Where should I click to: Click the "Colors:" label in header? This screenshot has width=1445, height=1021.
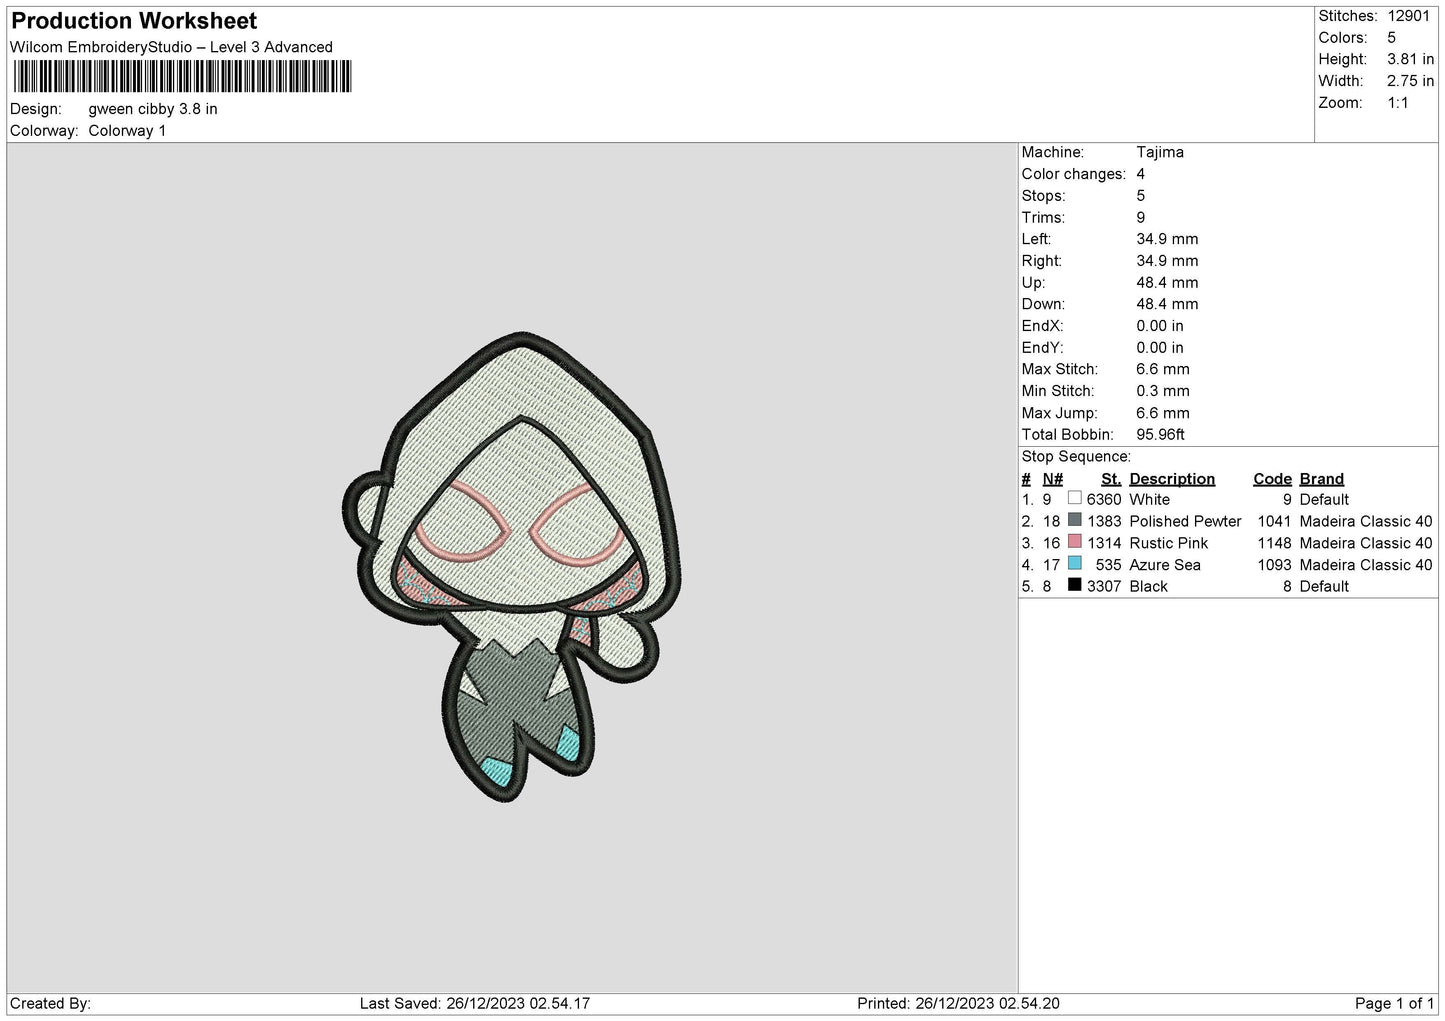1343,38
